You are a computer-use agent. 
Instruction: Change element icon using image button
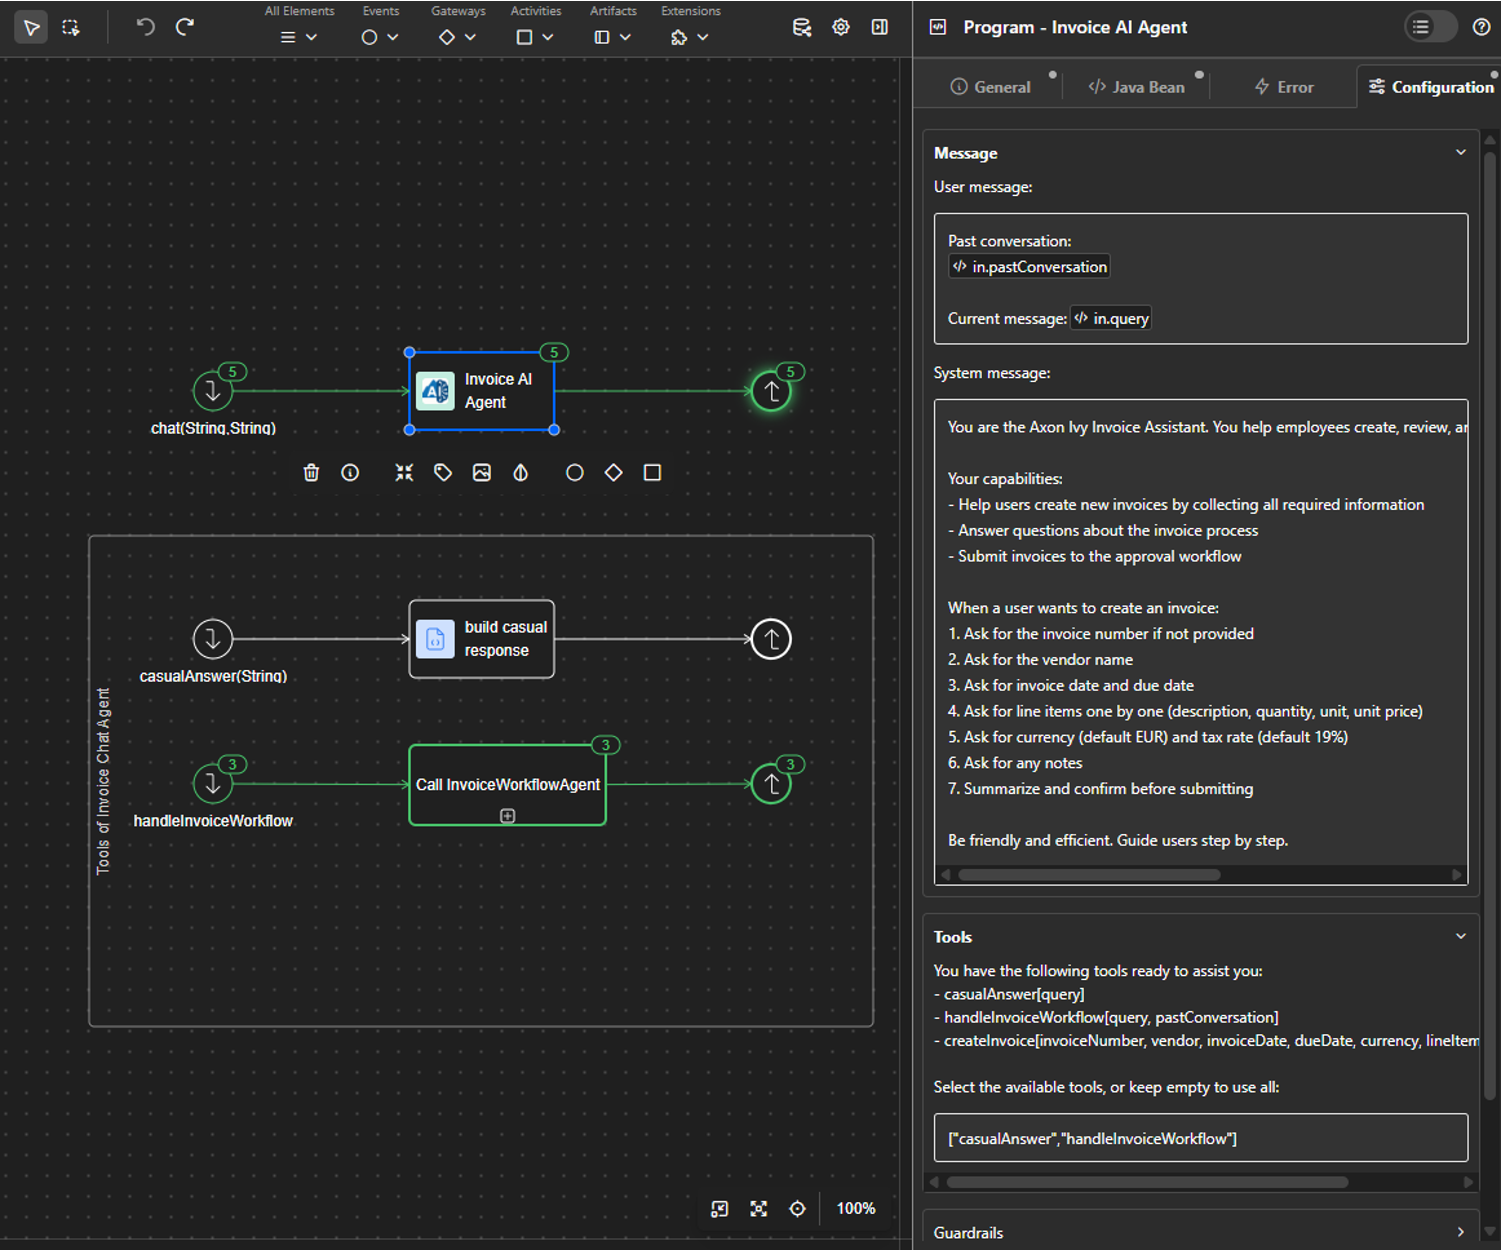[482, 473]
